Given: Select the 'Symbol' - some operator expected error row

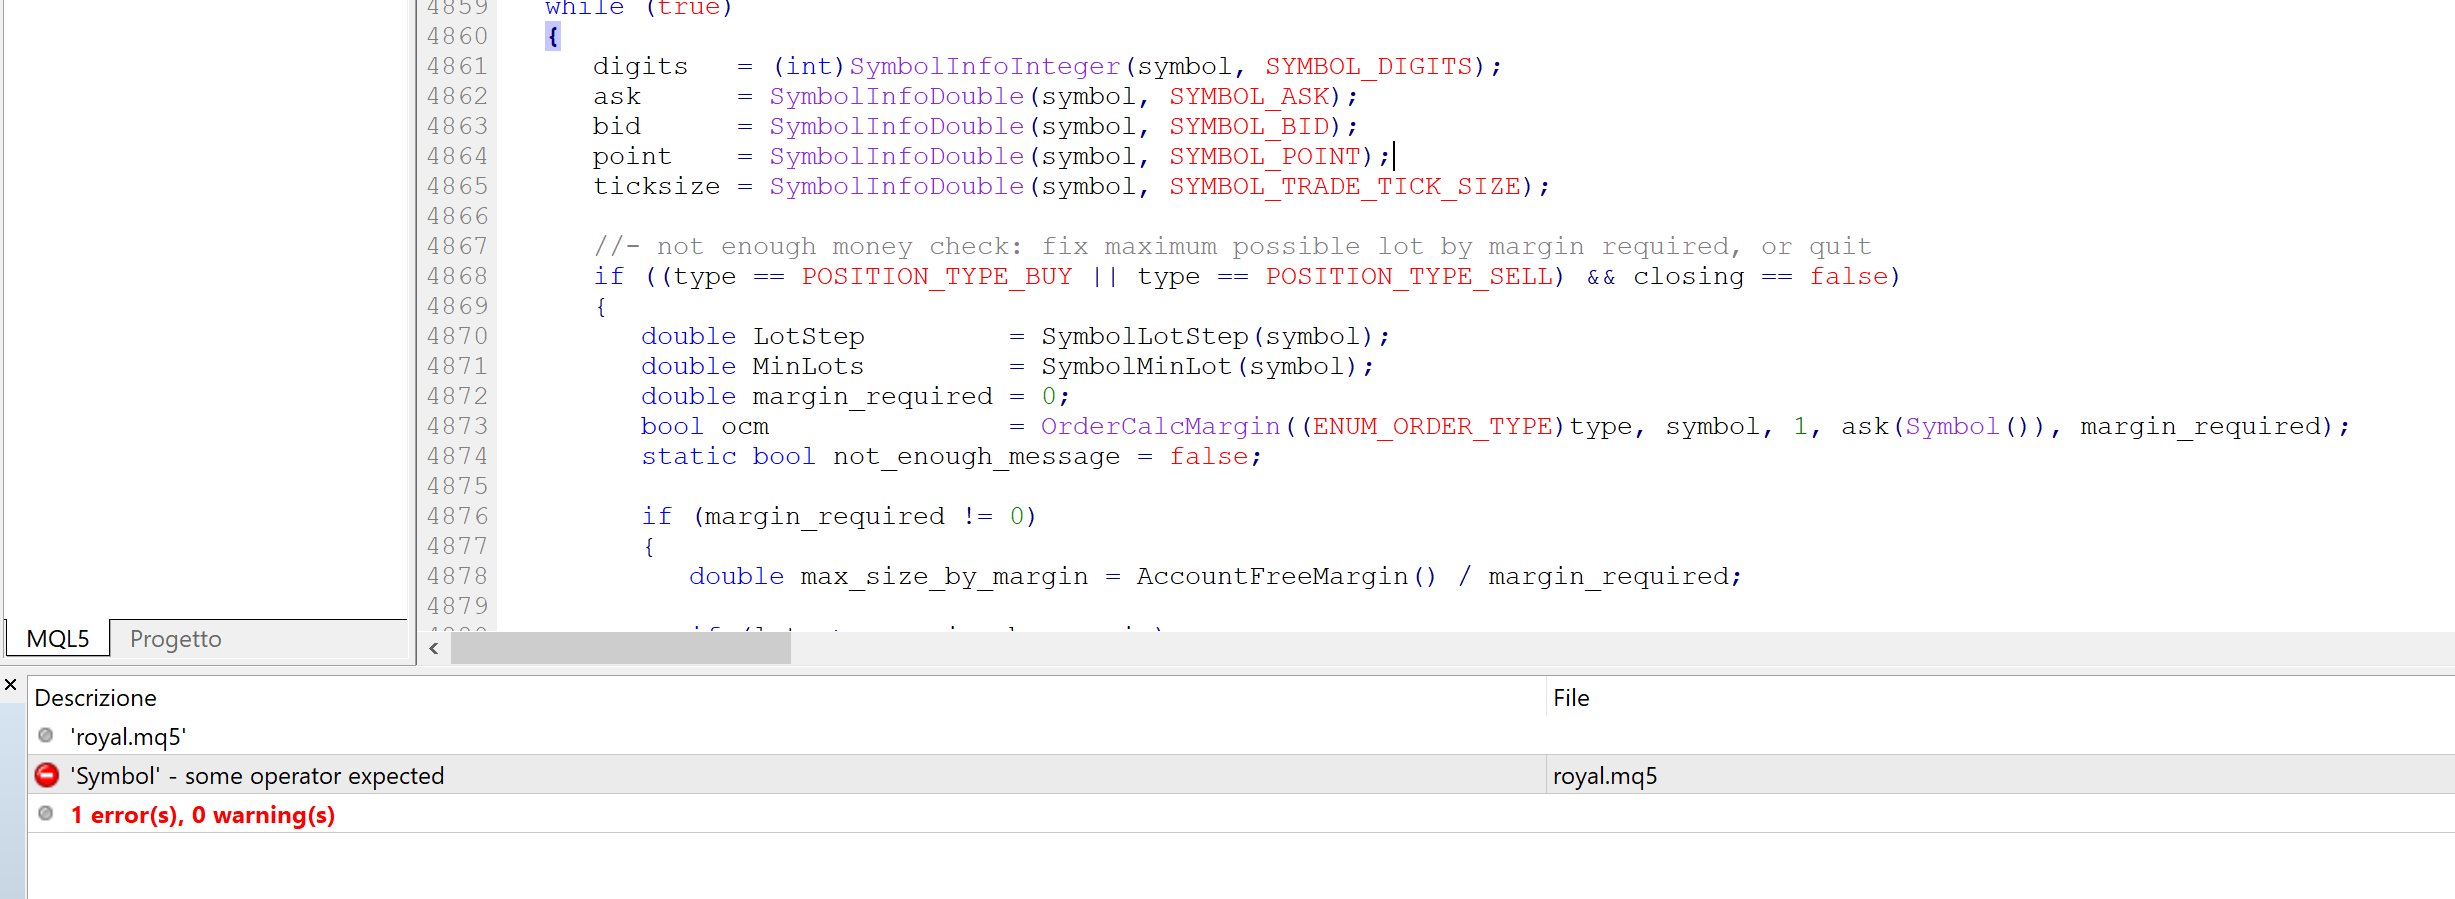Looking at the screenshot, I should pos(1240,775).
